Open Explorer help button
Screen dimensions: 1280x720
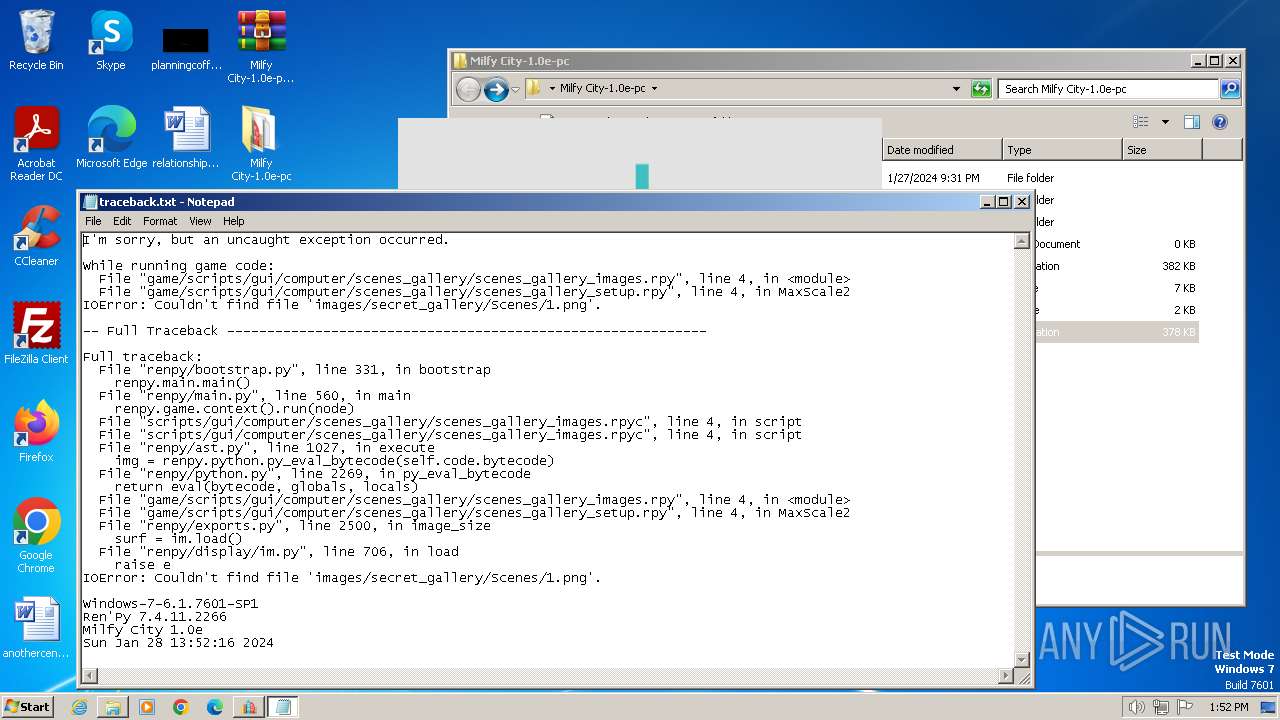point(1220,122)
